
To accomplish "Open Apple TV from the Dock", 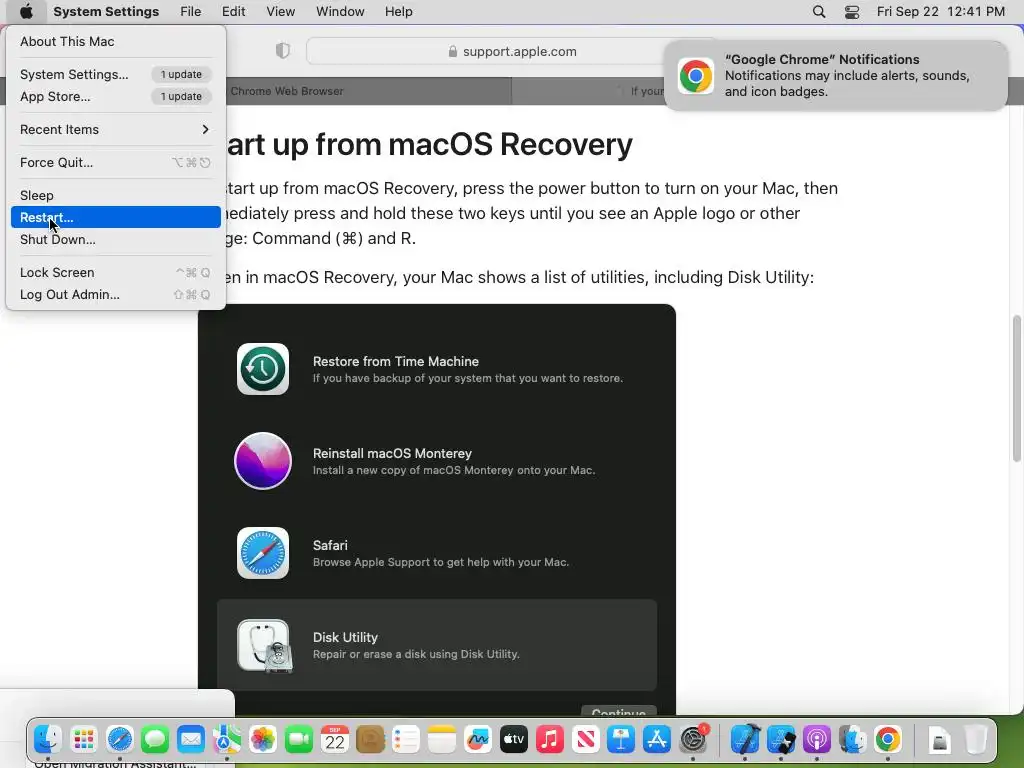I will click(x=513, y=739).
